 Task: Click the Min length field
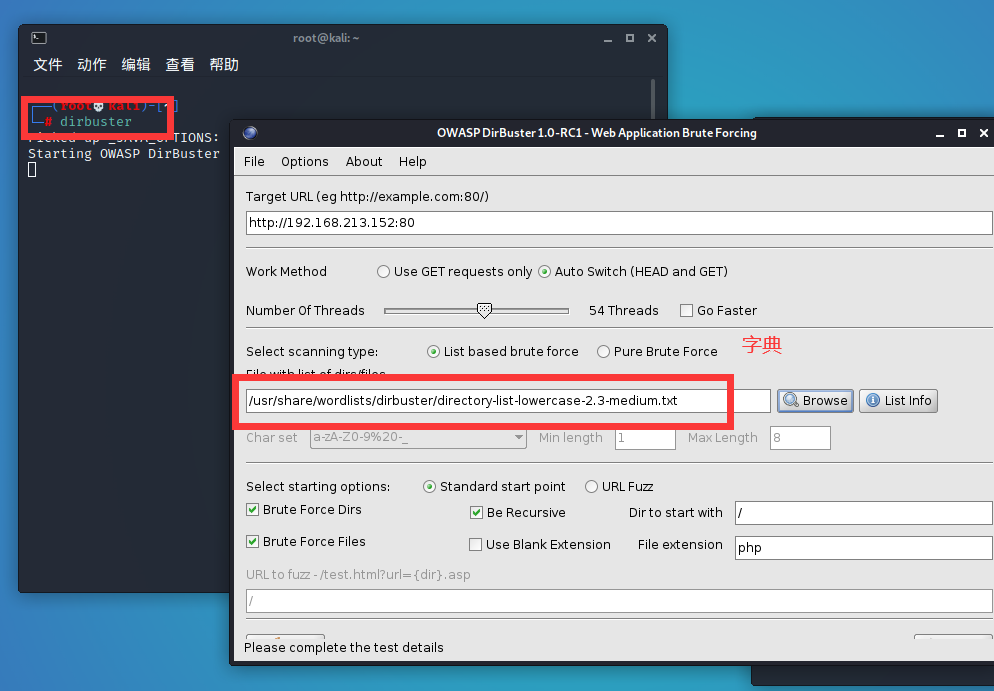click(645, 438)
